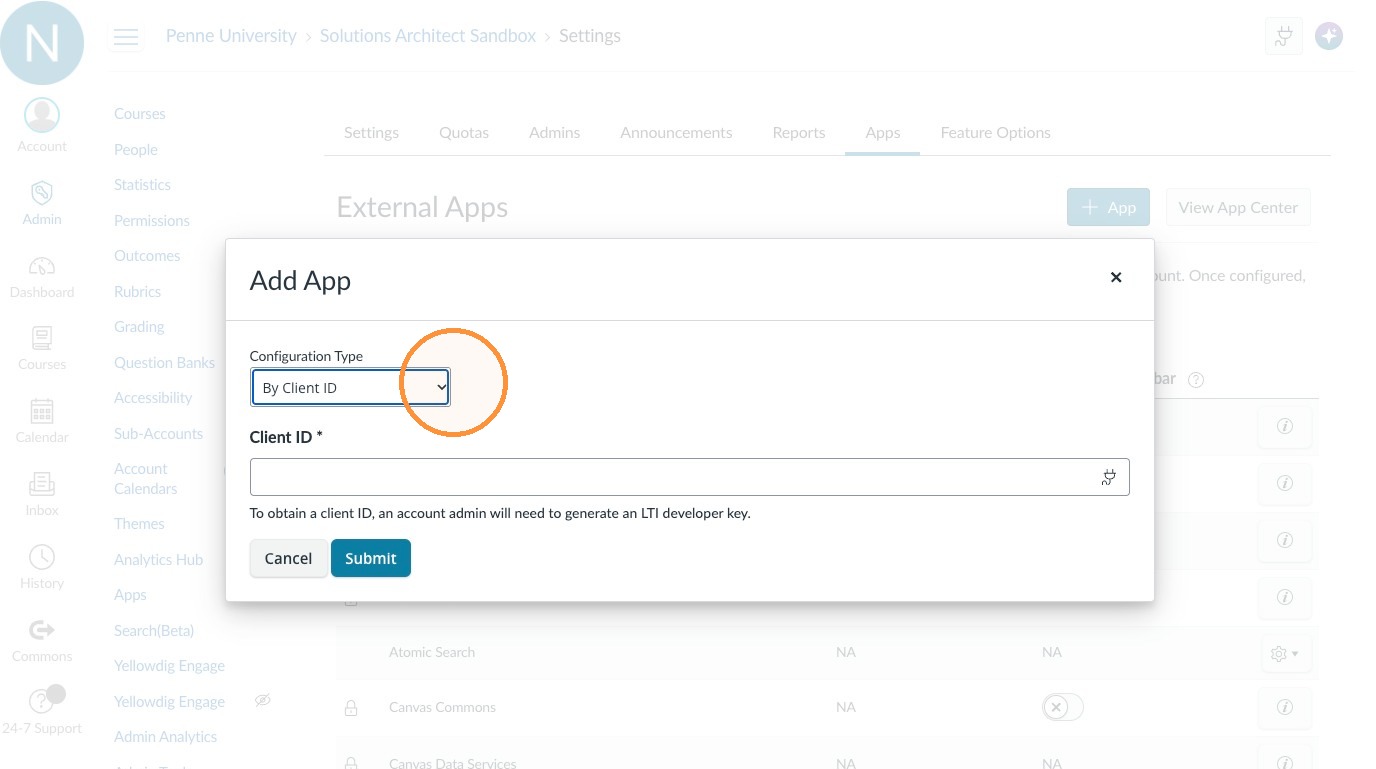
Task: Click the Canvas Commons app name
Action: coord(442,707)
